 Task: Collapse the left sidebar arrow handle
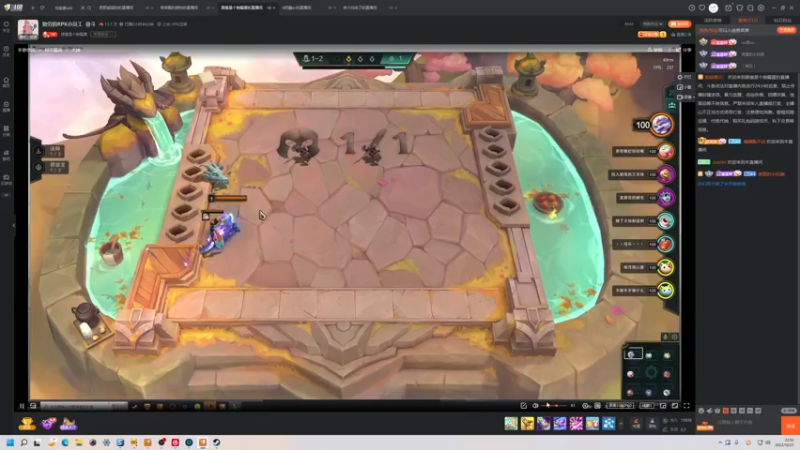coord(14,225)
